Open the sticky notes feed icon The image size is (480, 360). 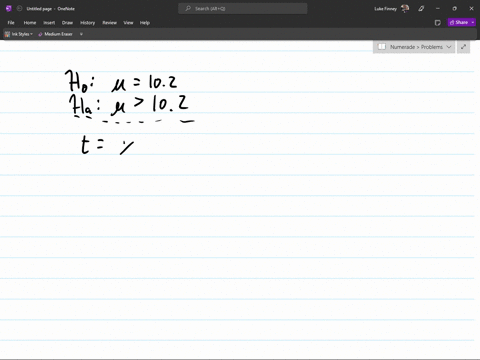click(x=438, y=22)
